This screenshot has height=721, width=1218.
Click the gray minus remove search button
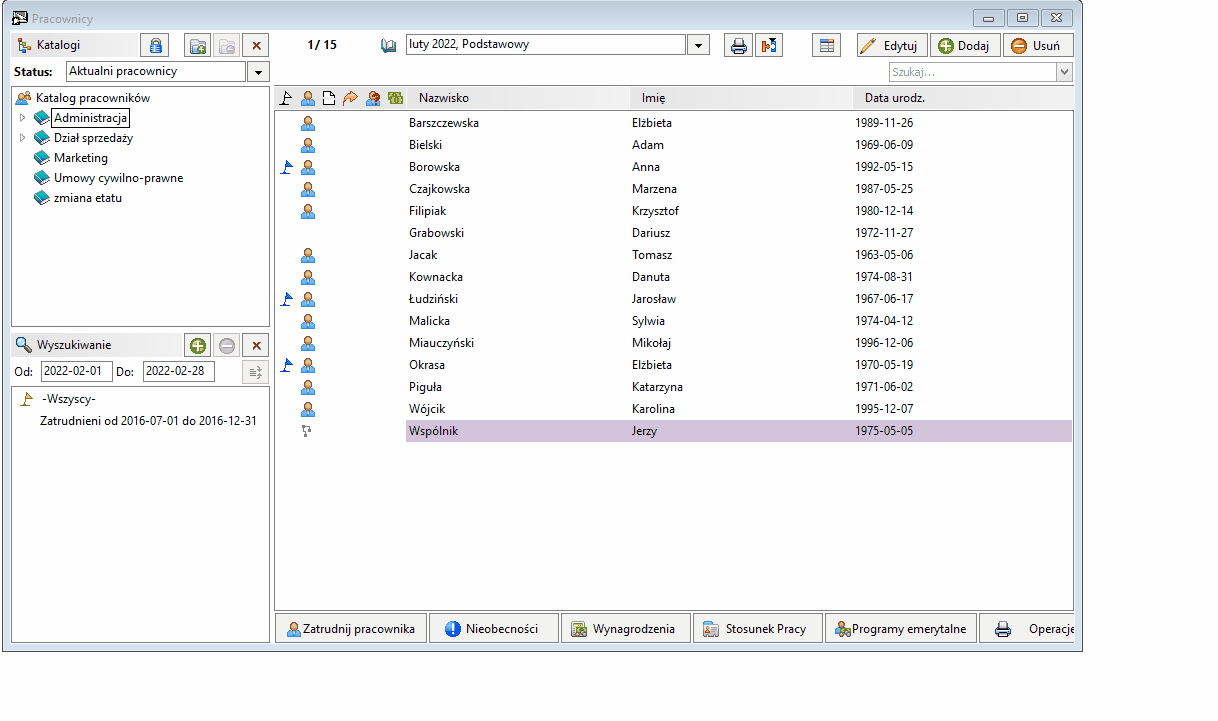(227, 345)
